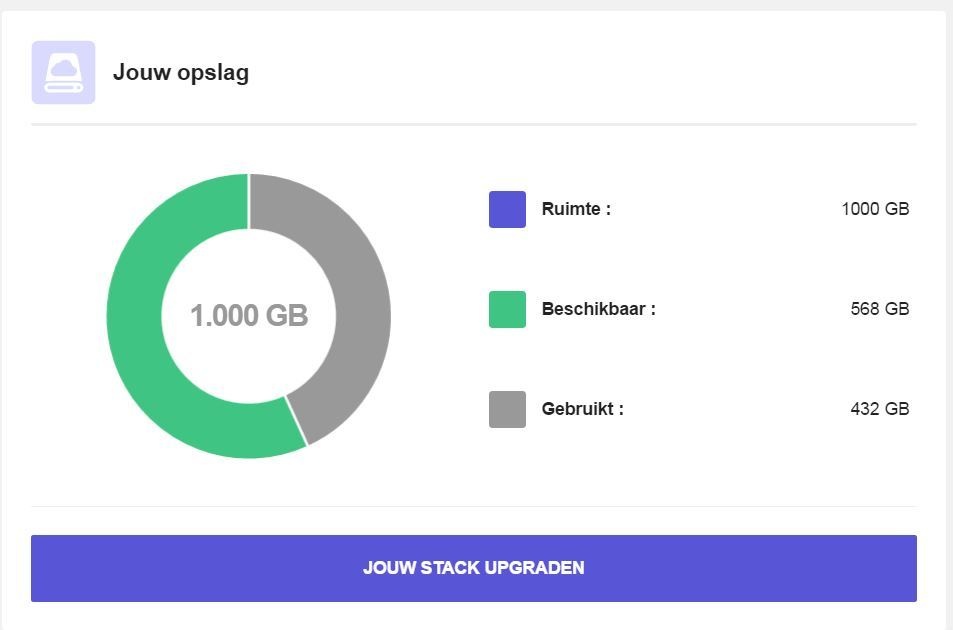
Task: Click the Gebruikt label text
Action: coord(582,409)
